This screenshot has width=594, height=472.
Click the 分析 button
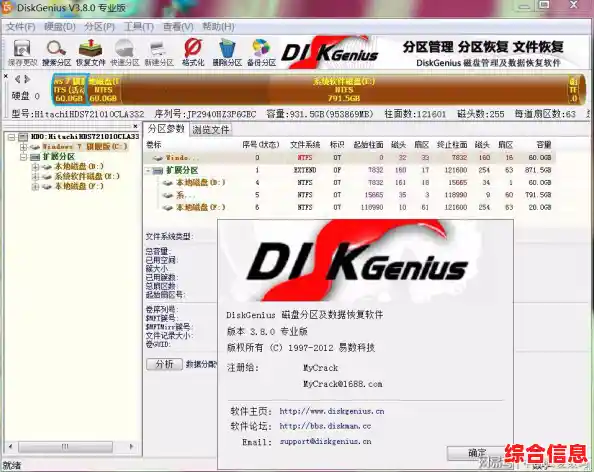pyautogui.click(x=164, y=364)
